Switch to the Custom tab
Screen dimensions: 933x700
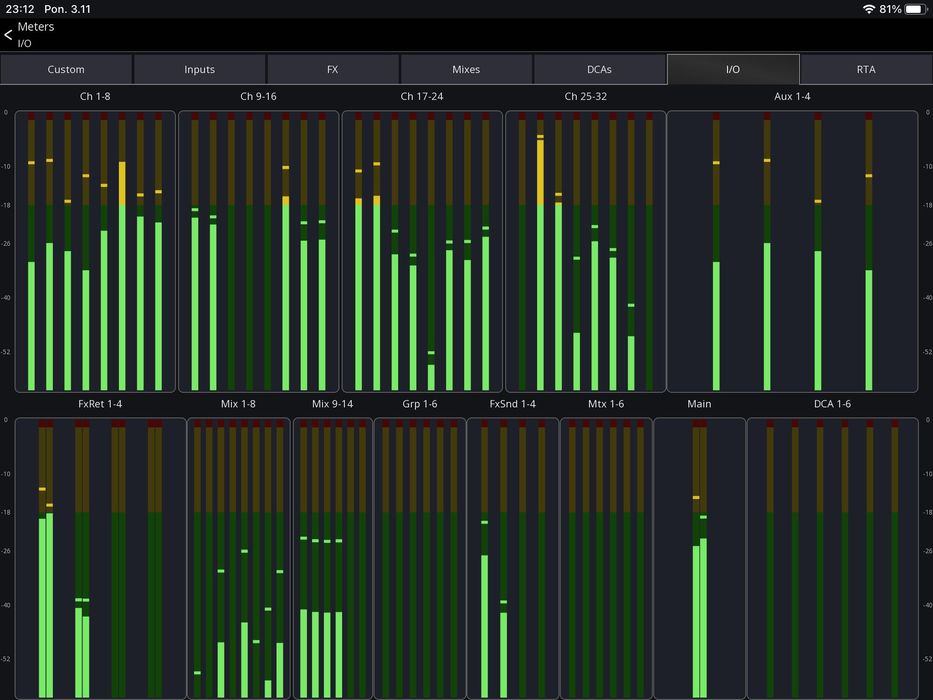click(66, 70)
